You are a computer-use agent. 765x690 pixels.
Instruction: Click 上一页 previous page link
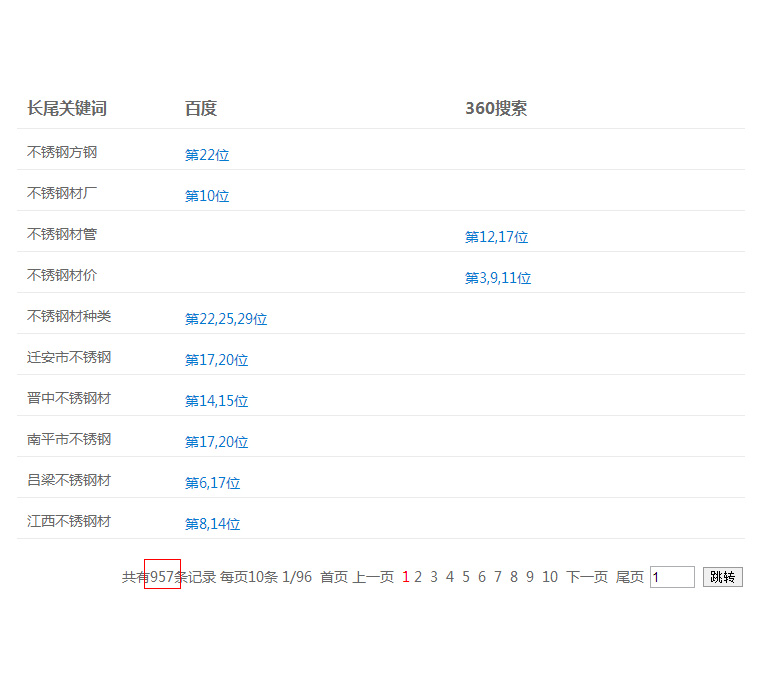tap(373, 577)
